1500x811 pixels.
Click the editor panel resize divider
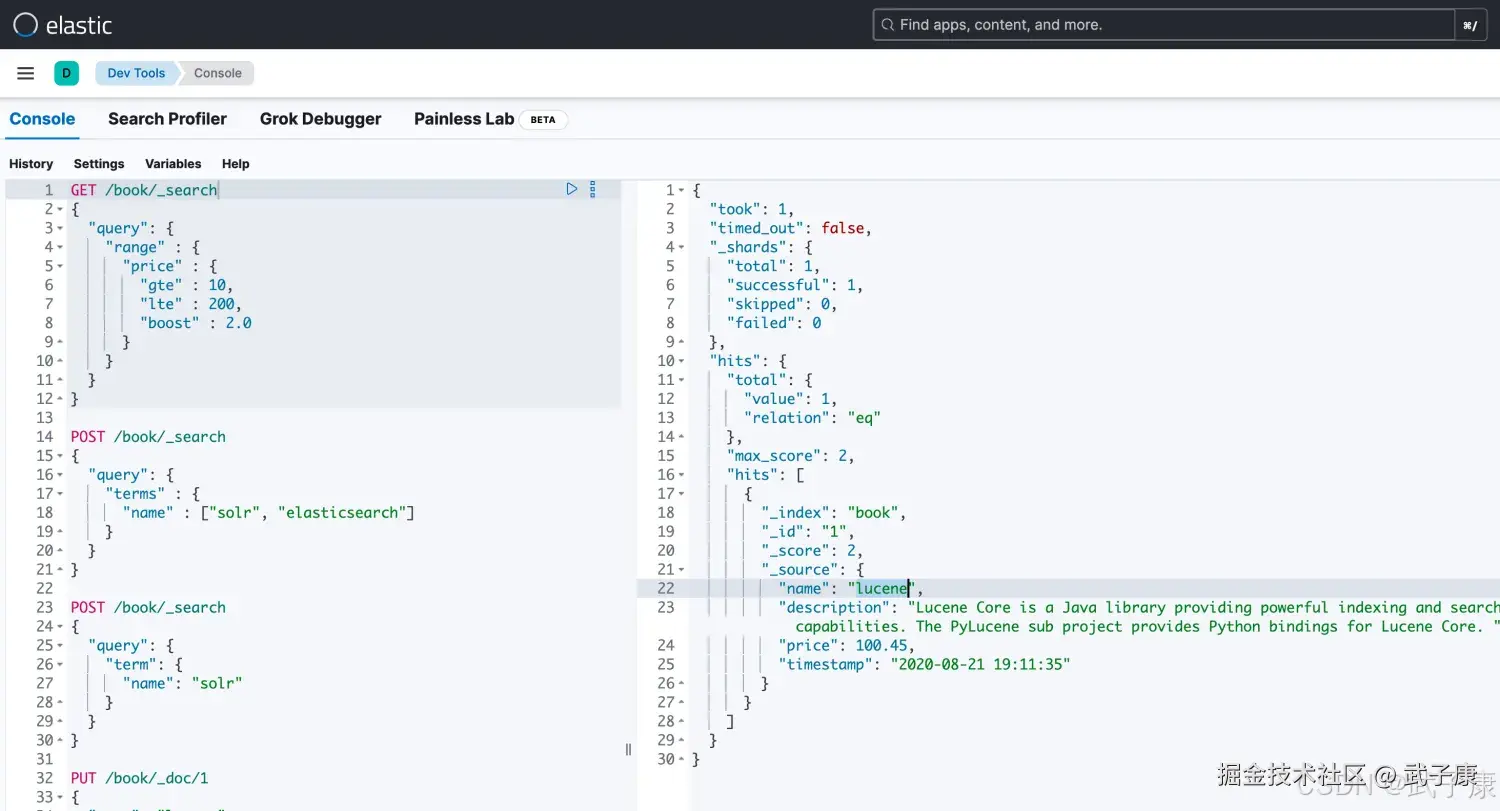628,749
